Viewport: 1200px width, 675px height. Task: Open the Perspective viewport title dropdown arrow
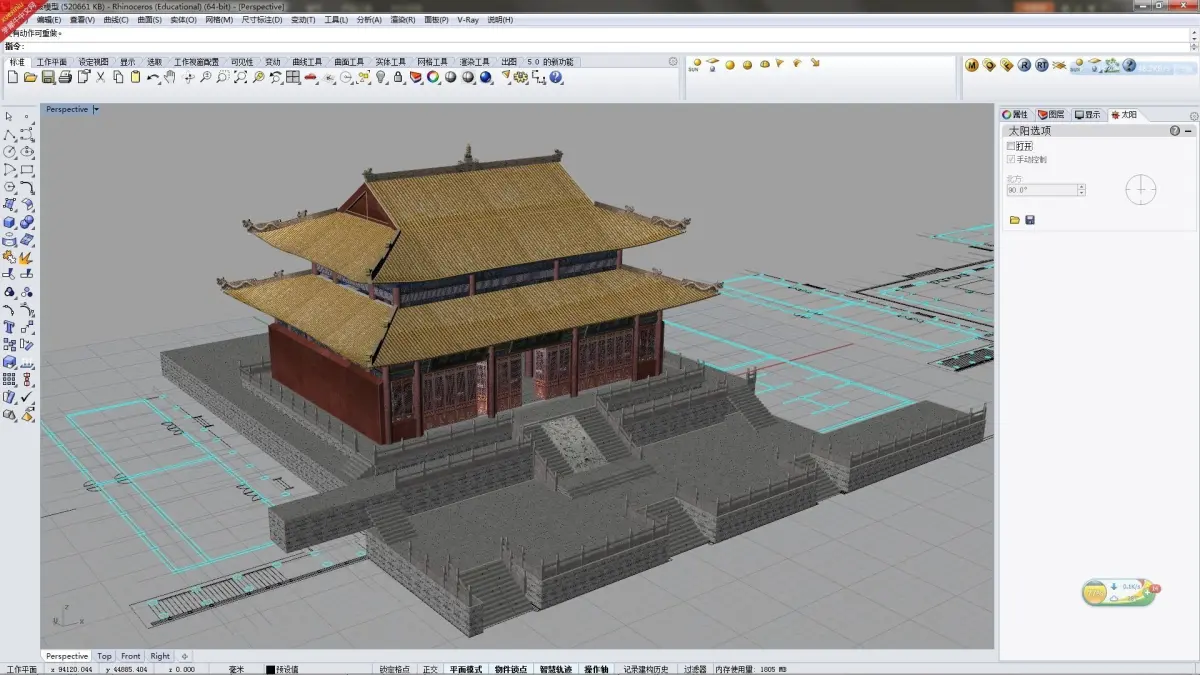(x=96, y=109)
